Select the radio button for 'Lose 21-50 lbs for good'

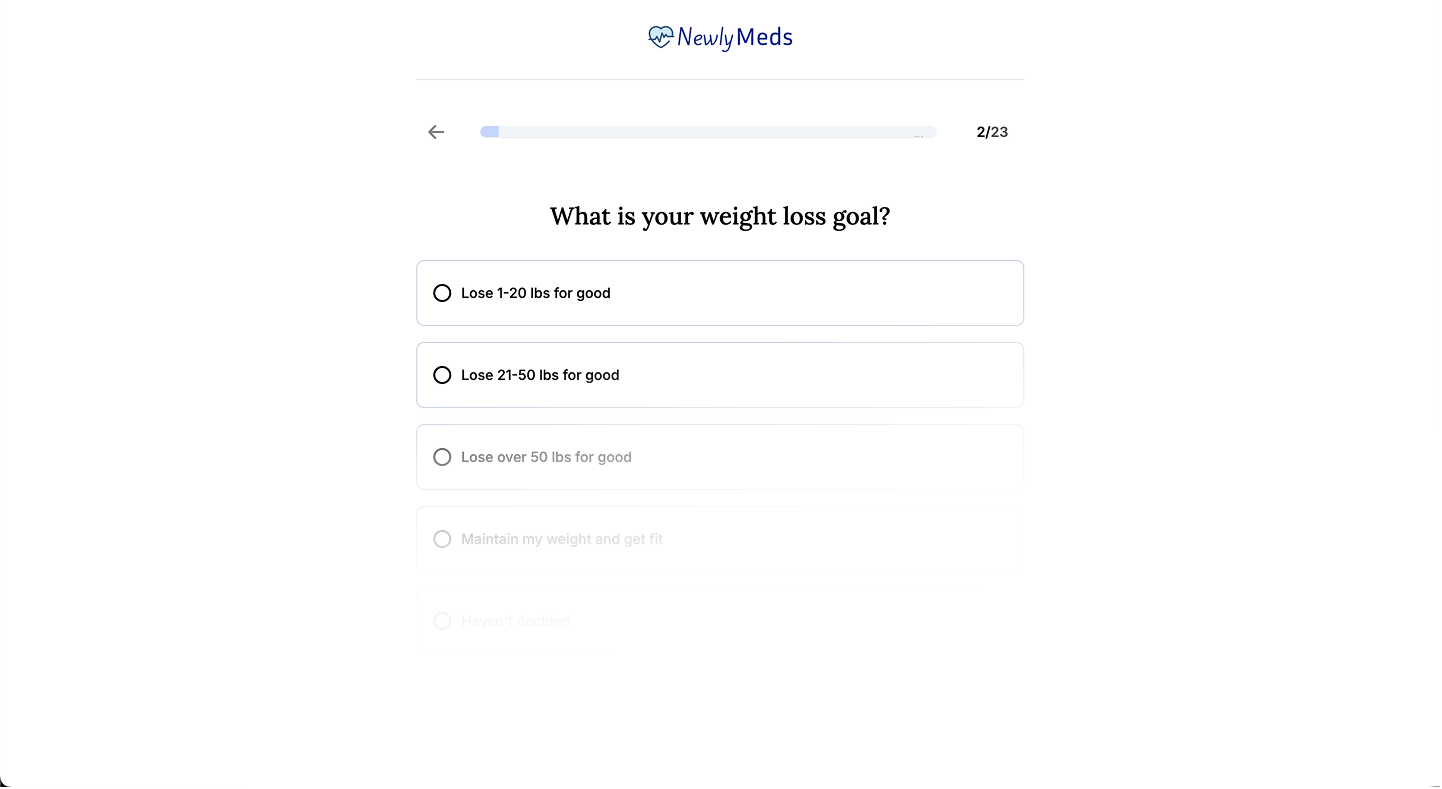click(x=442, y=375)
